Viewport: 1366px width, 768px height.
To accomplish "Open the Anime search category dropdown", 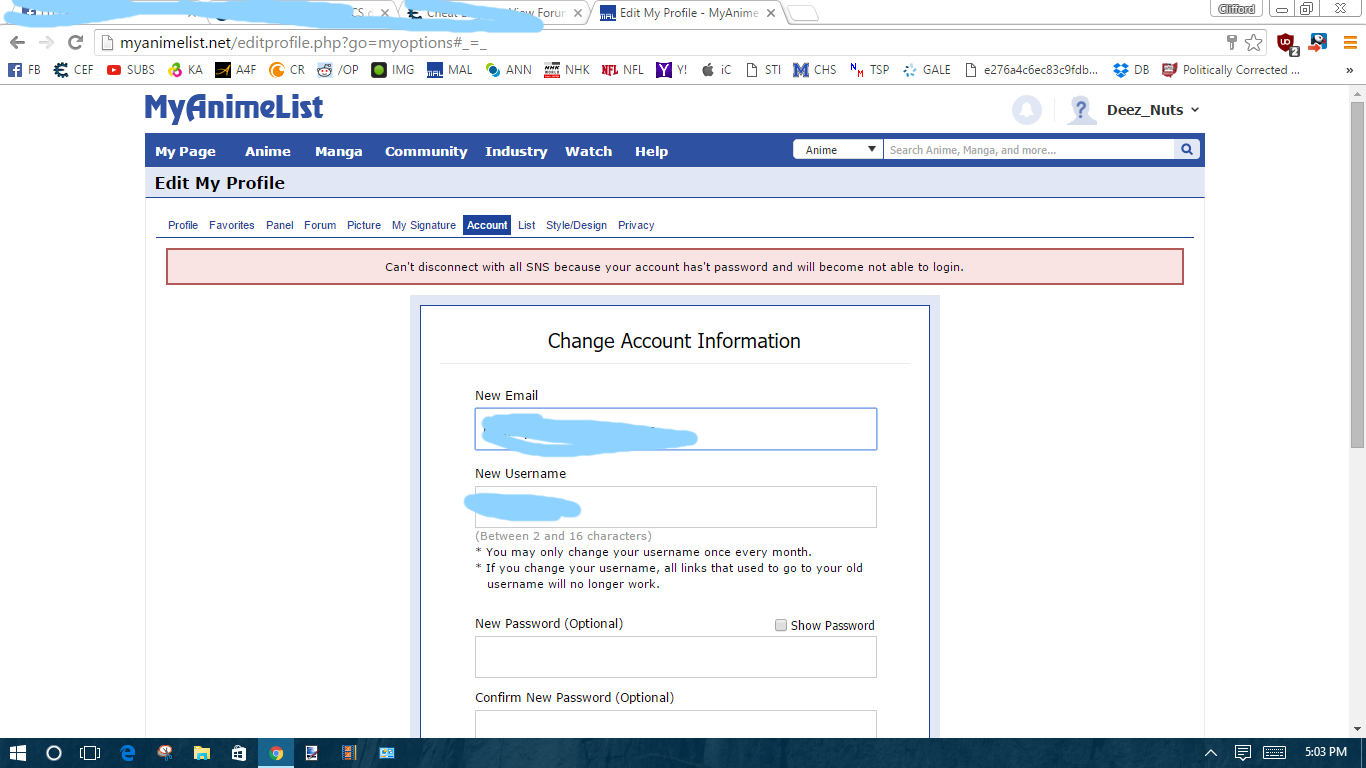I will coord(838,150).
